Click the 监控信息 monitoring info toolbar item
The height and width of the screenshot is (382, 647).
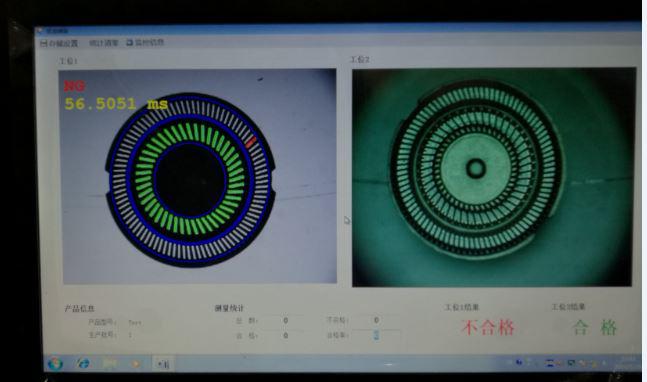(149, 42)
